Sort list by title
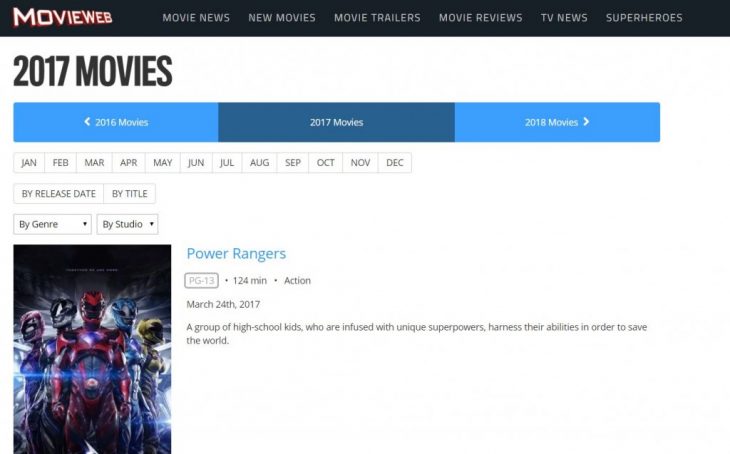The height and width of the screenshot is (454, 730). [x=129, y=194]
